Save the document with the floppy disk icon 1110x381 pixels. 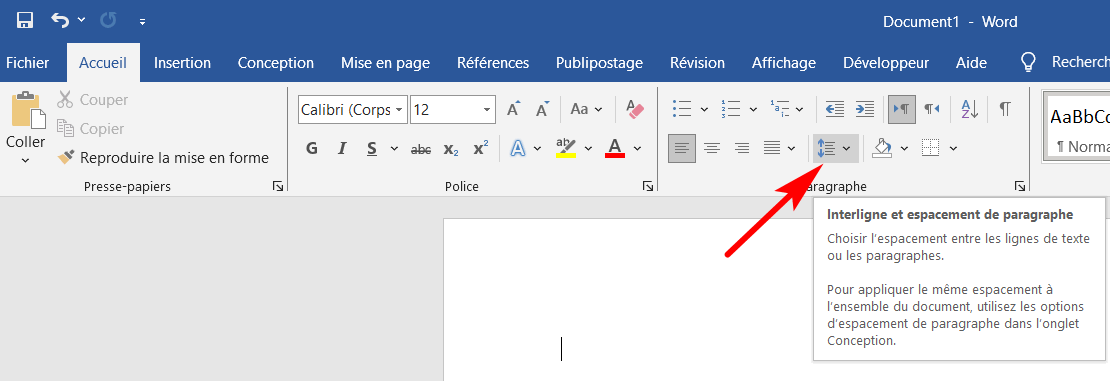tap(25, 20)
